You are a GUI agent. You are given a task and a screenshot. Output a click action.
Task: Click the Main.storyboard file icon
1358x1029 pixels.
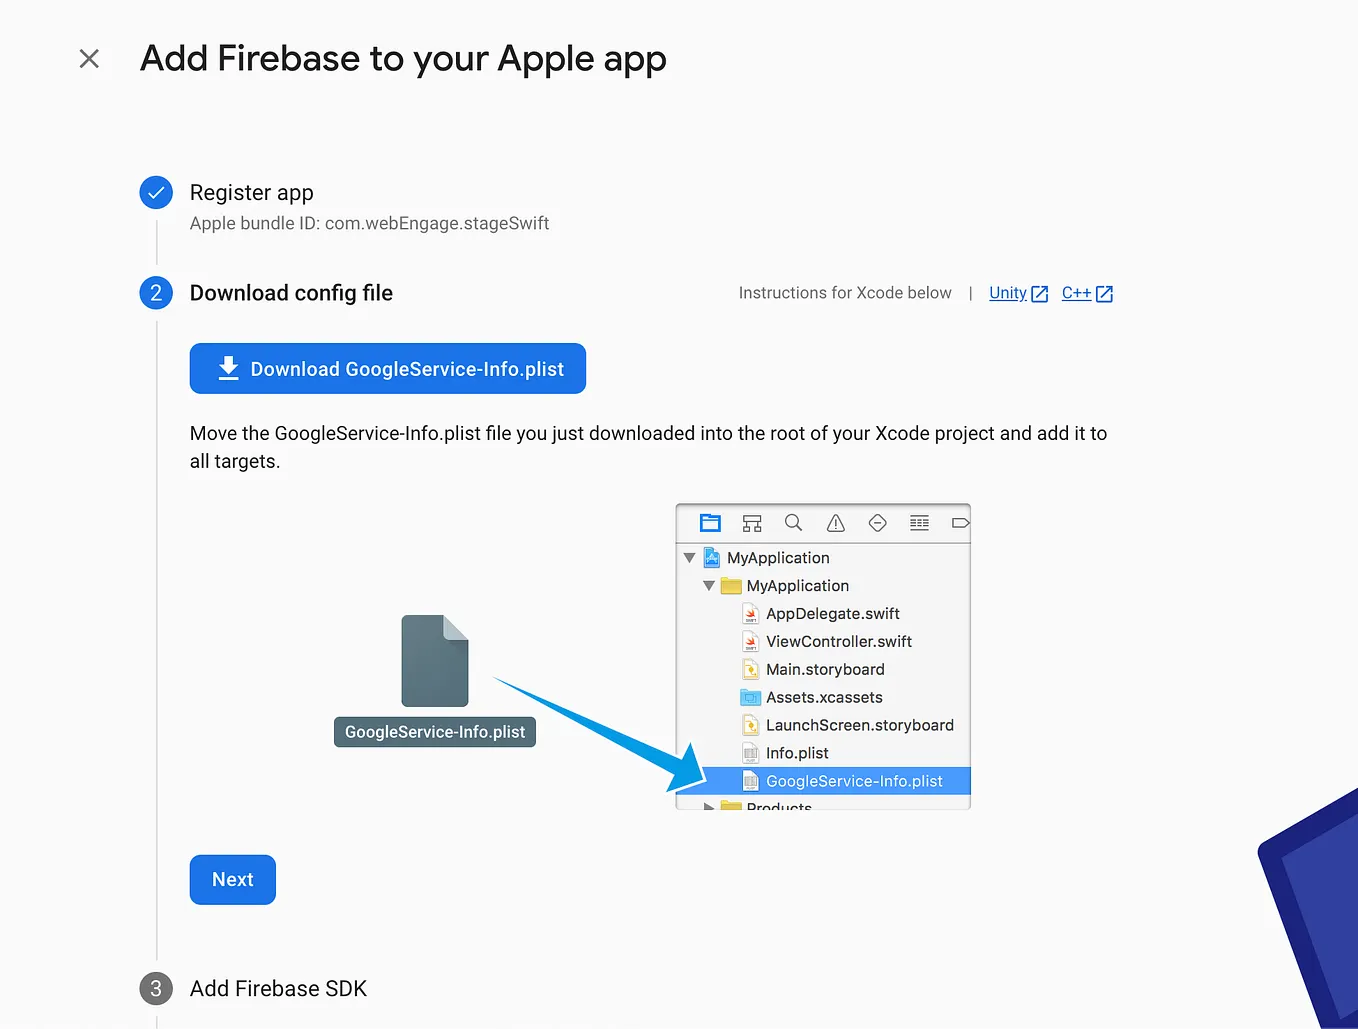pyautogui.click(x=751, y=670)
